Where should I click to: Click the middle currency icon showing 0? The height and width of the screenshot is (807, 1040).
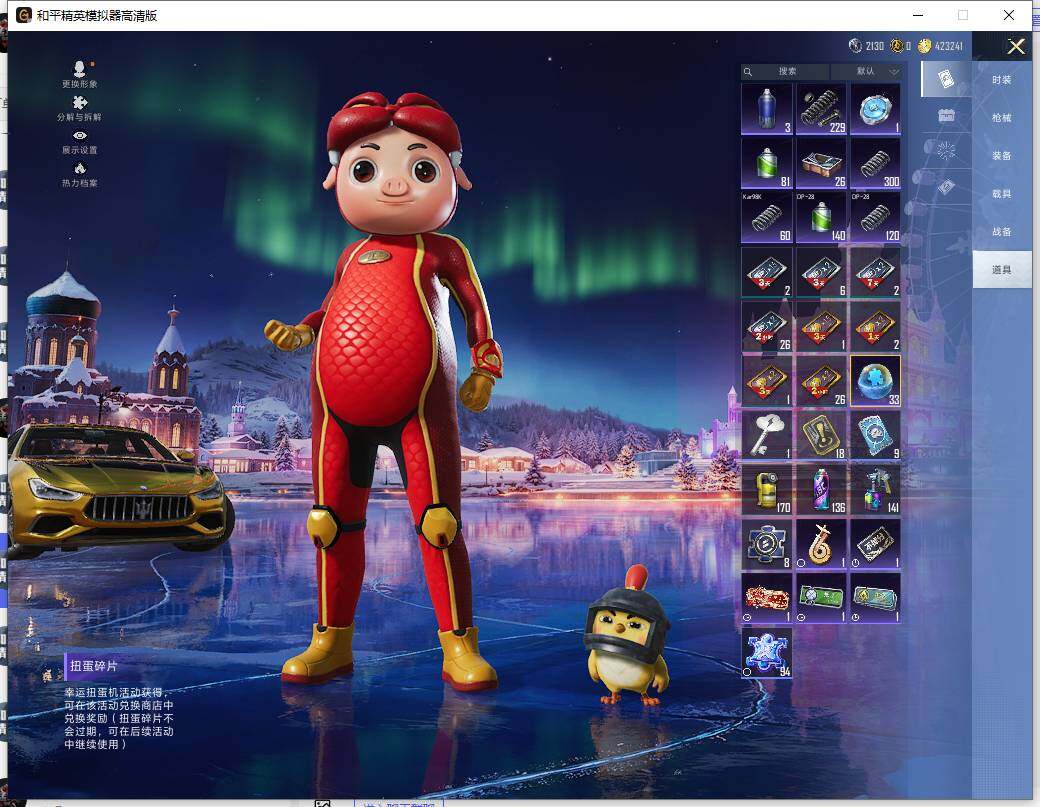(896, 46)
